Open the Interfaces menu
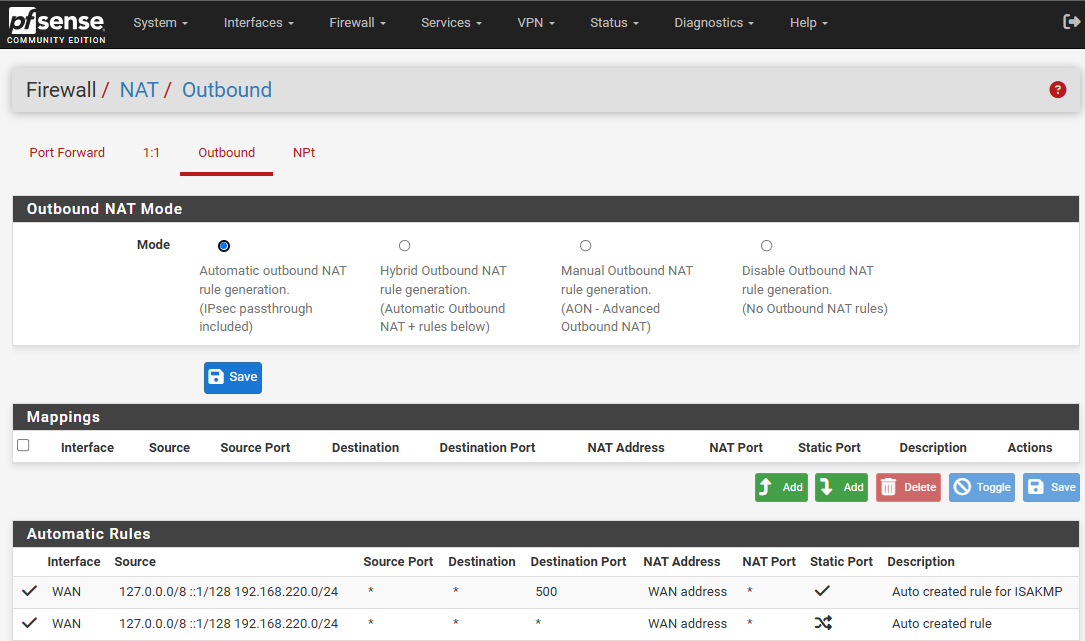1085x641 pixels. [259, 23]
